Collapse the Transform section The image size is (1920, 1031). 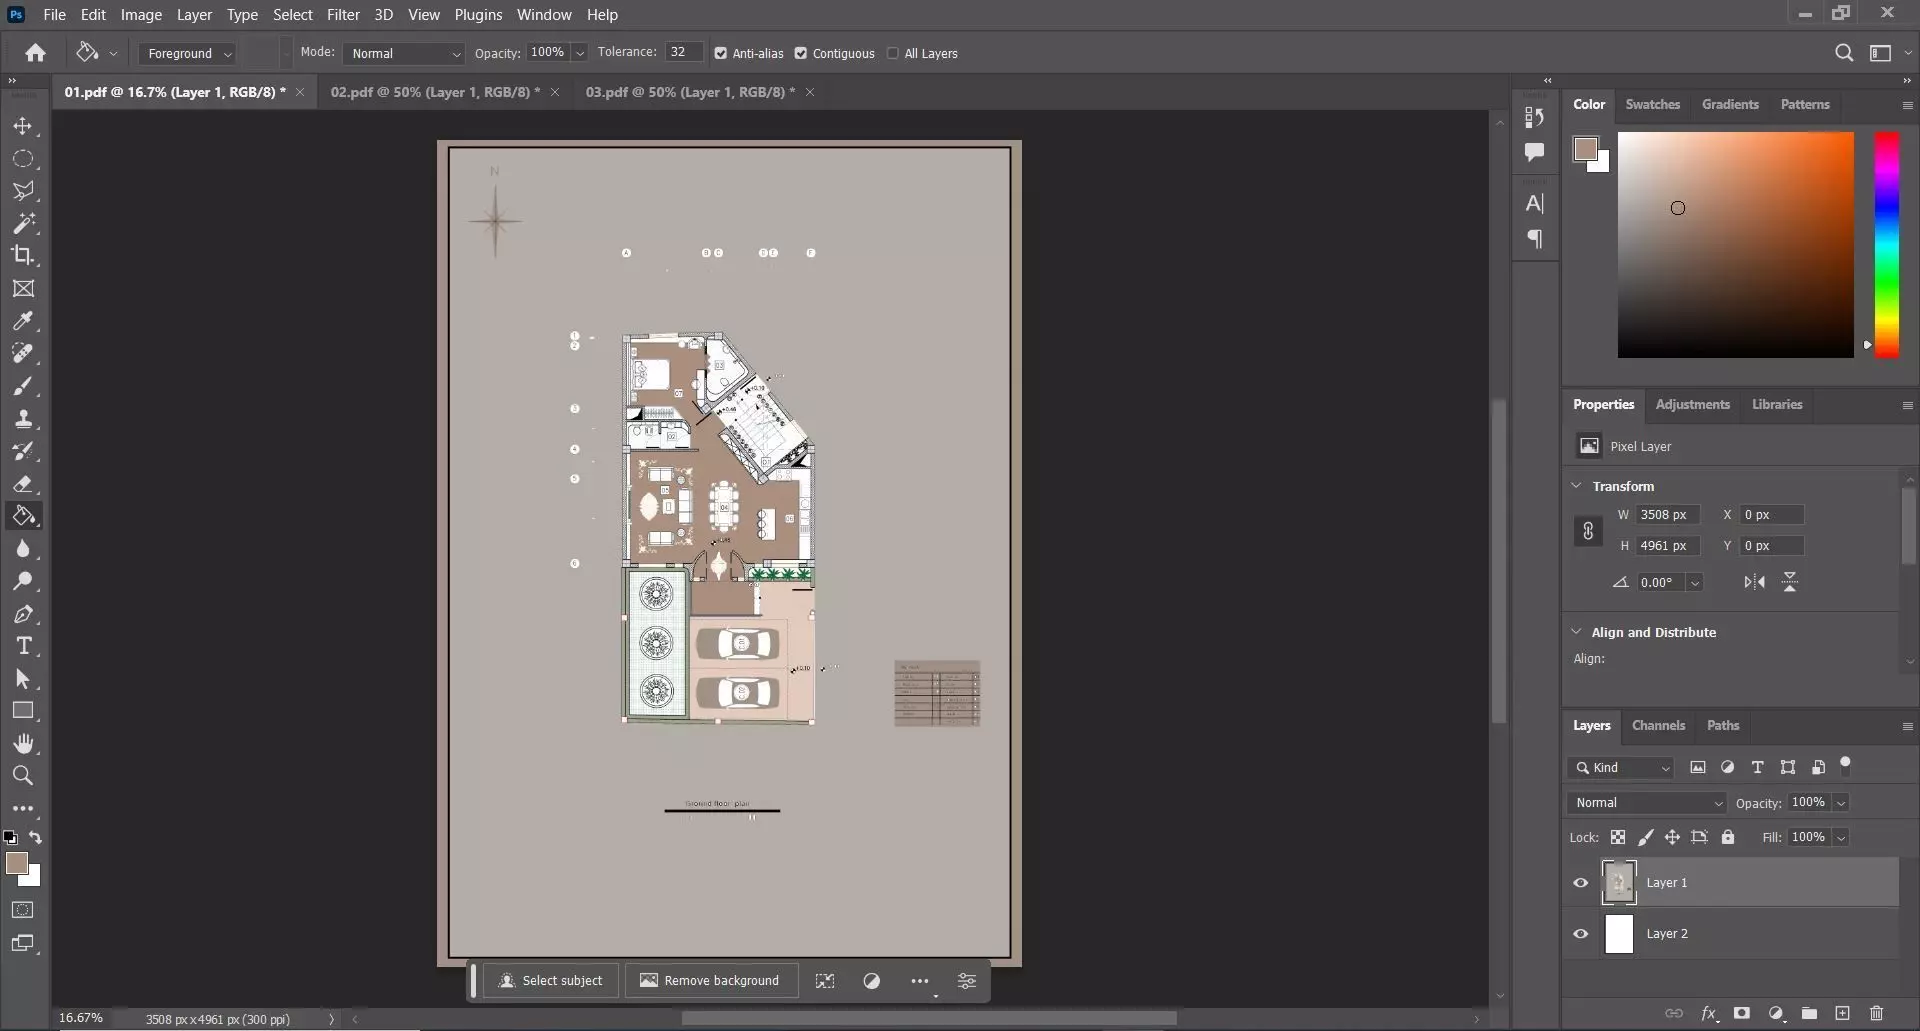(x=1577, y=486)
